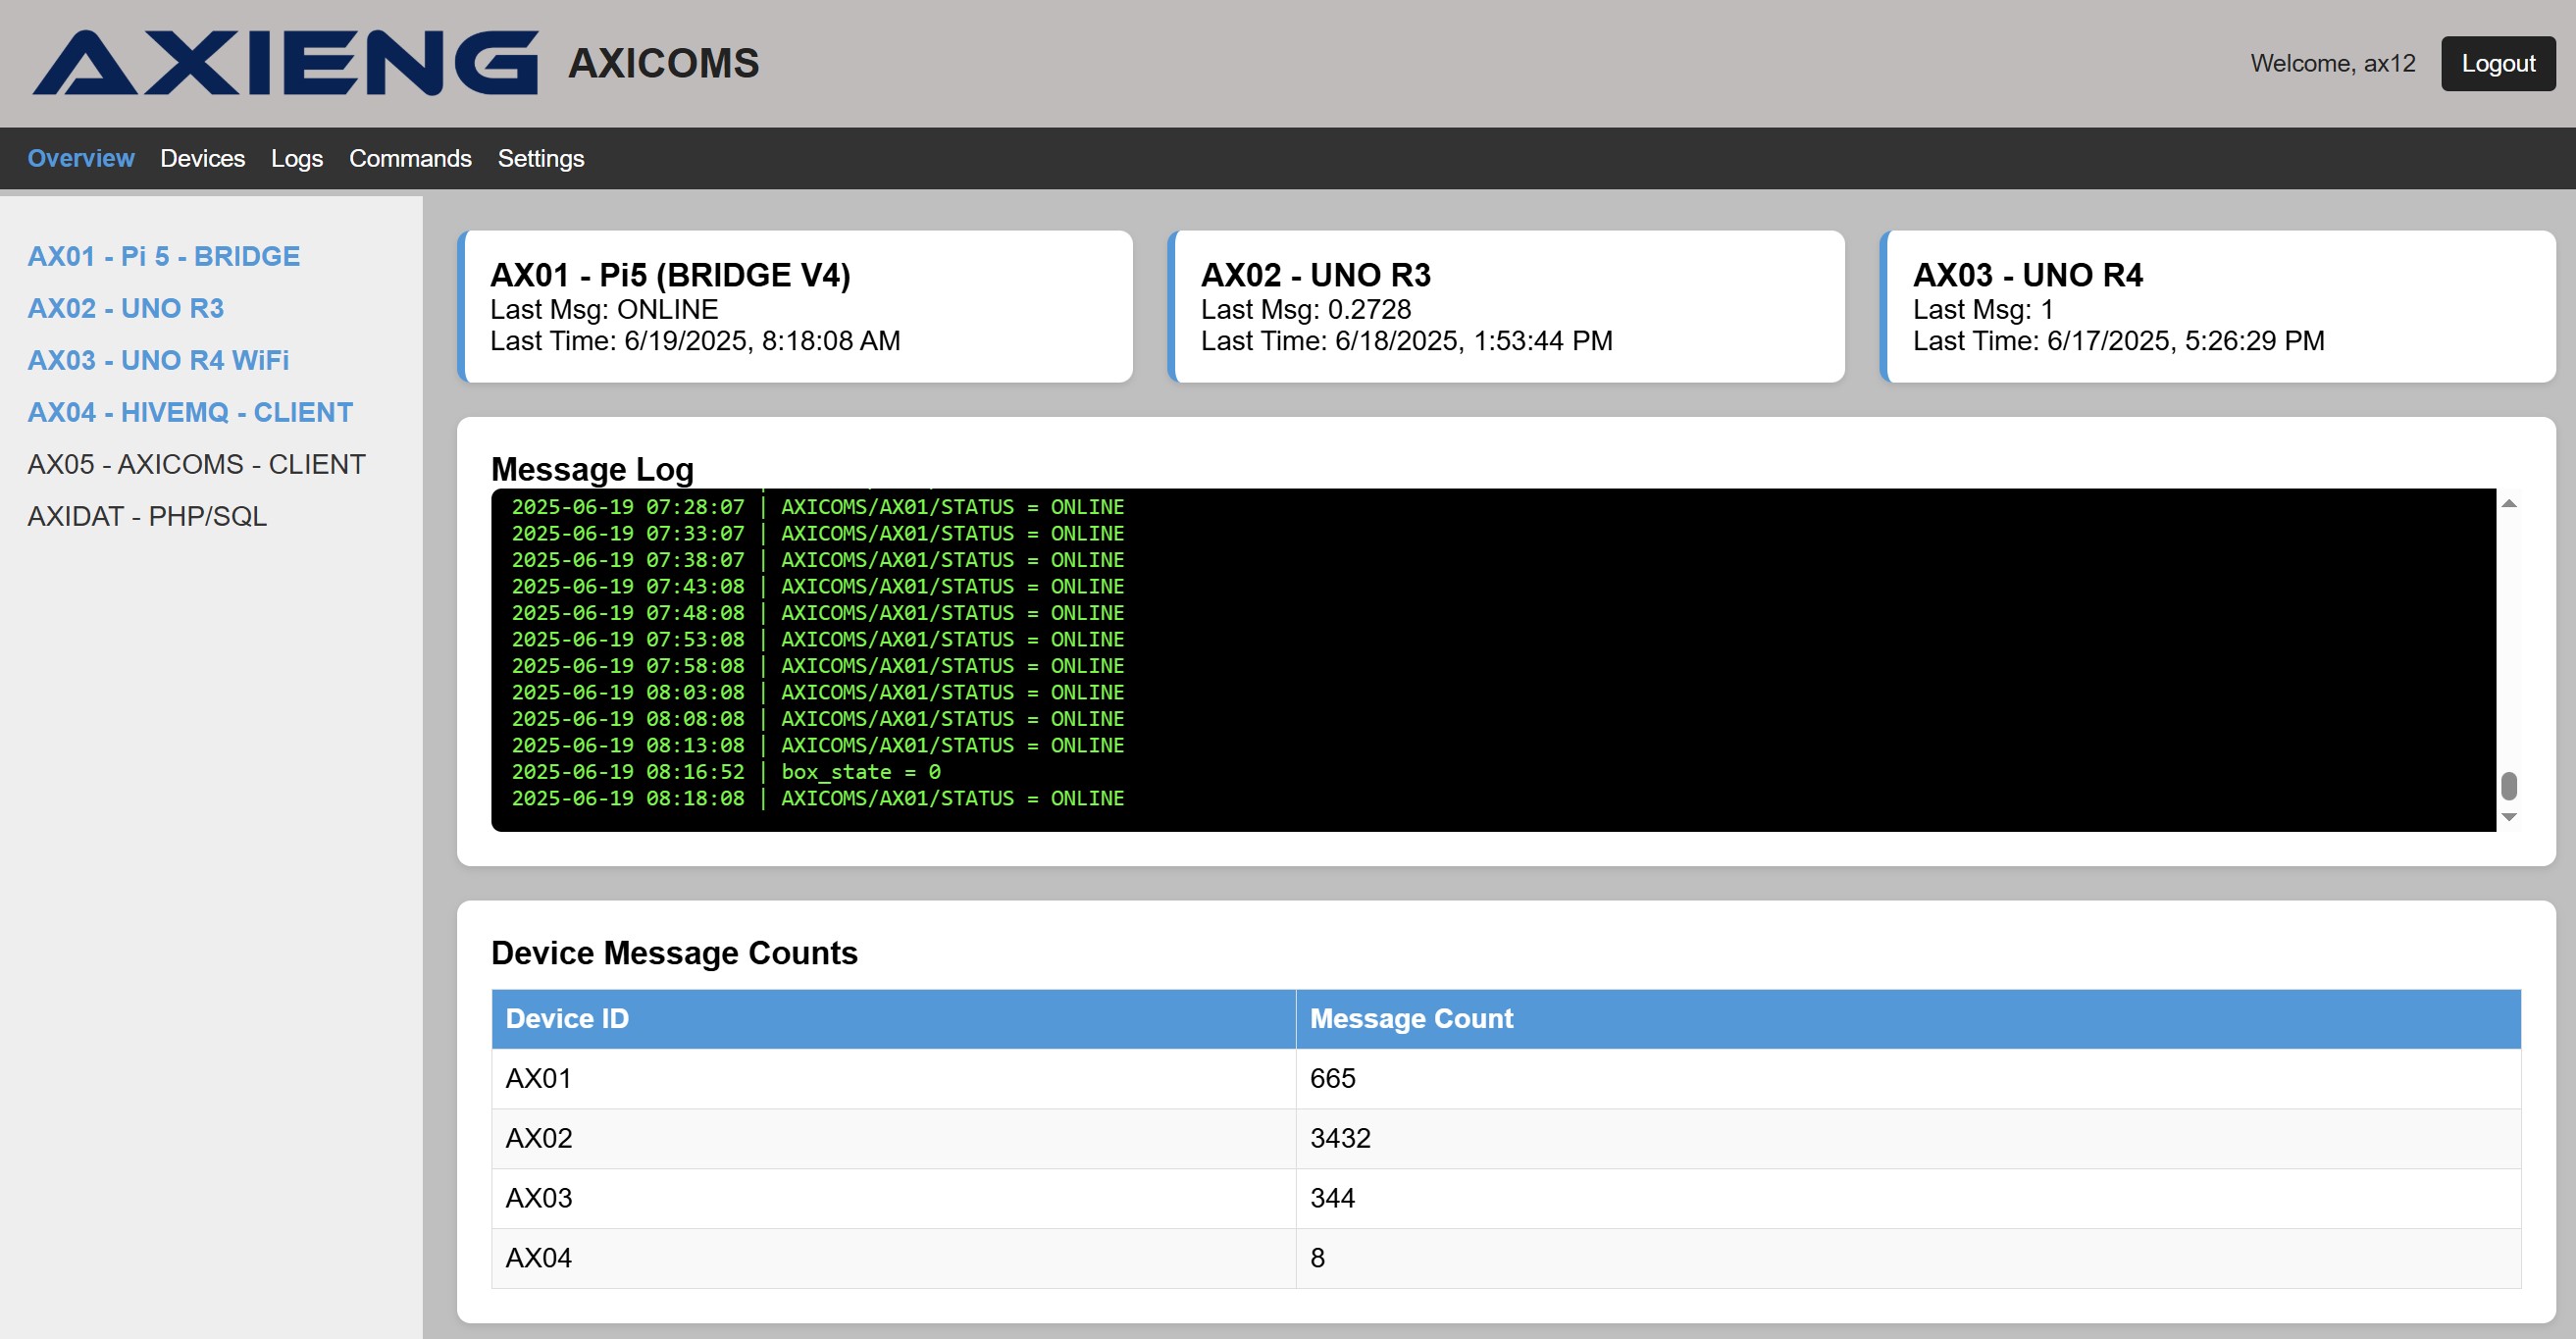Image resolution: width=2576 pixels, height=1339 pixels.
Task: Open AX02 - UNO R3 from sidebar
Action: click(x=126, y=308)
